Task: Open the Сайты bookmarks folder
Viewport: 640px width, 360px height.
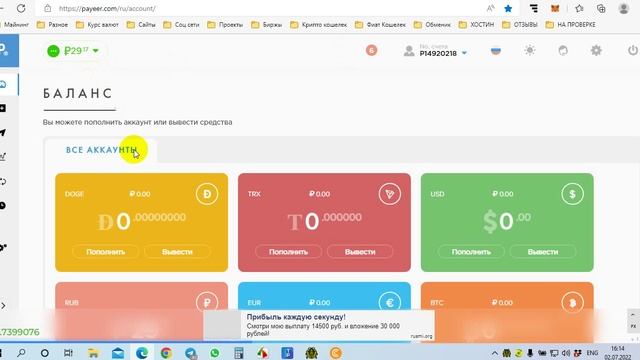Action: [x=141, y=24]
